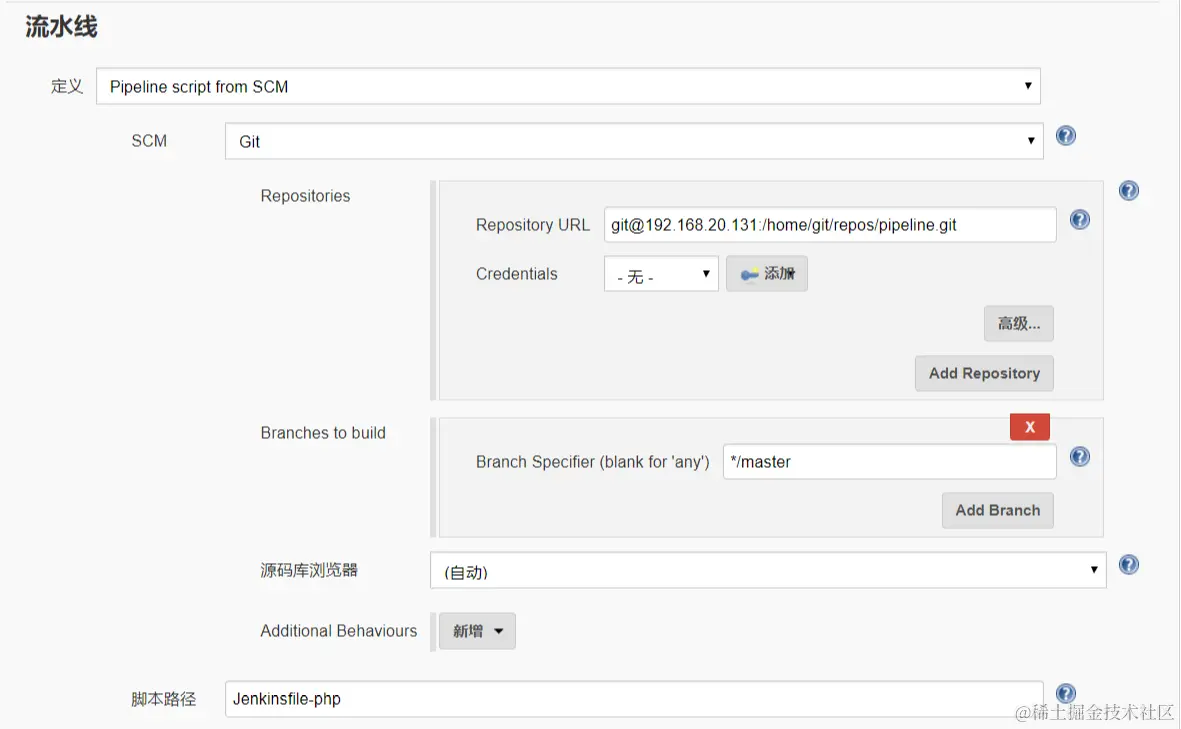Expand the SCM Git dropdown

pos(633,141)
